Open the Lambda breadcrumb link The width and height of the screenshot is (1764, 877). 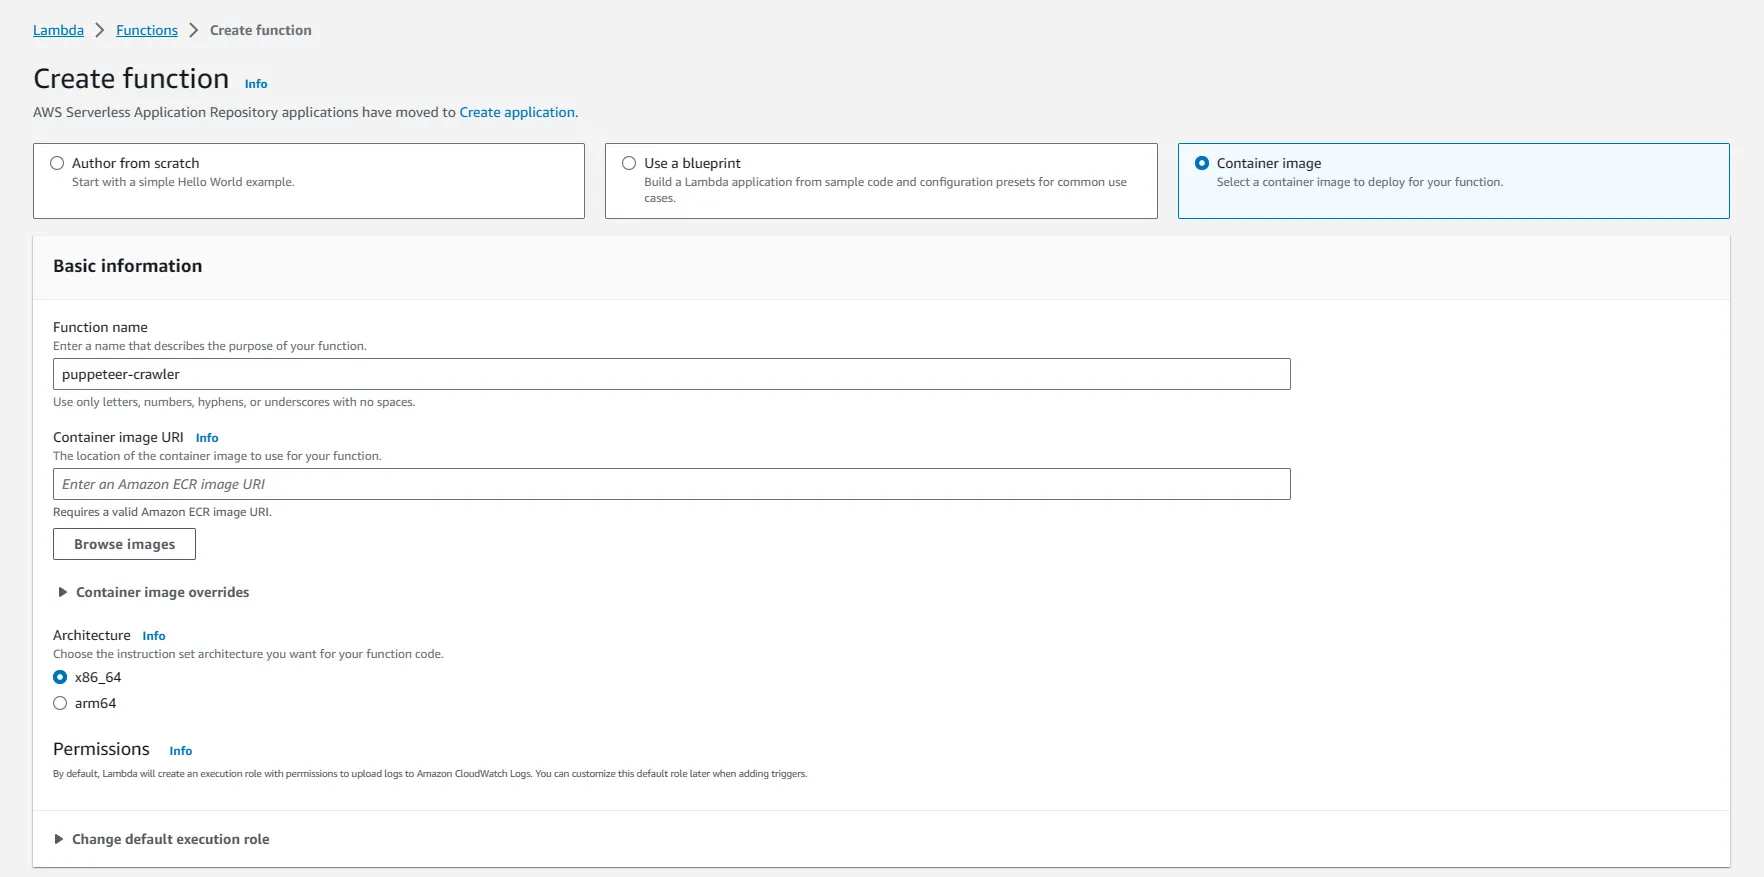58,30
